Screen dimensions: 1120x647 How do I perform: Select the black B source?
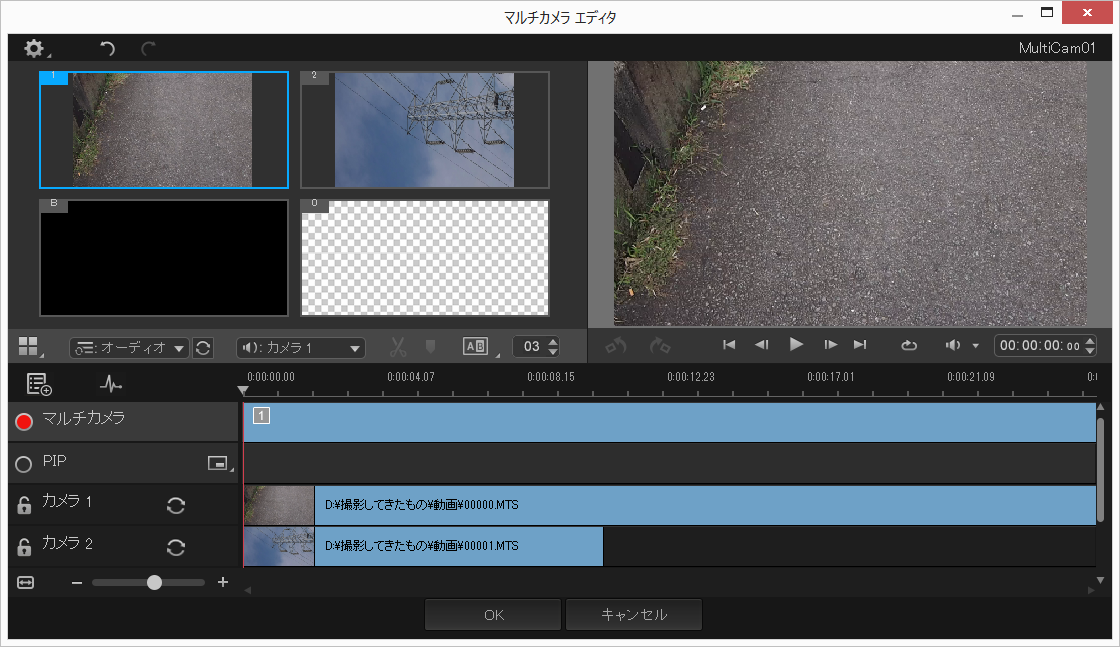pos(164,258)
